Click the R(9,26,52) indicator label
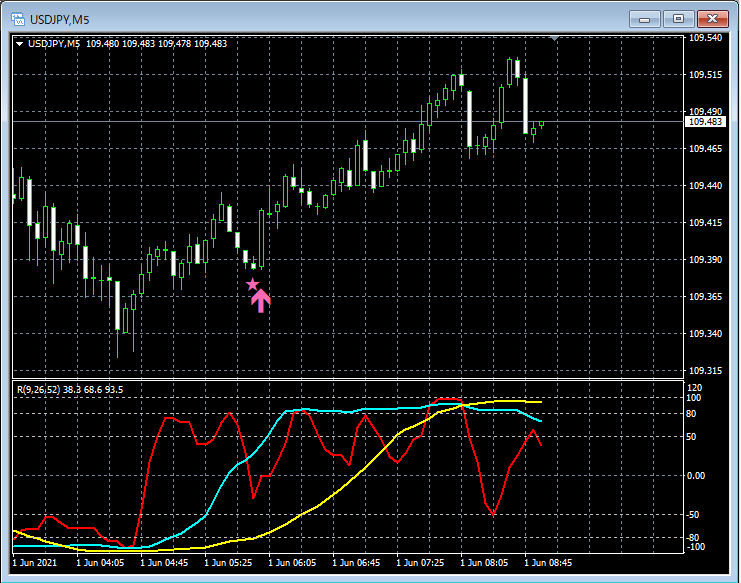This screenshot has width=741, height=583. coord(39,390)
